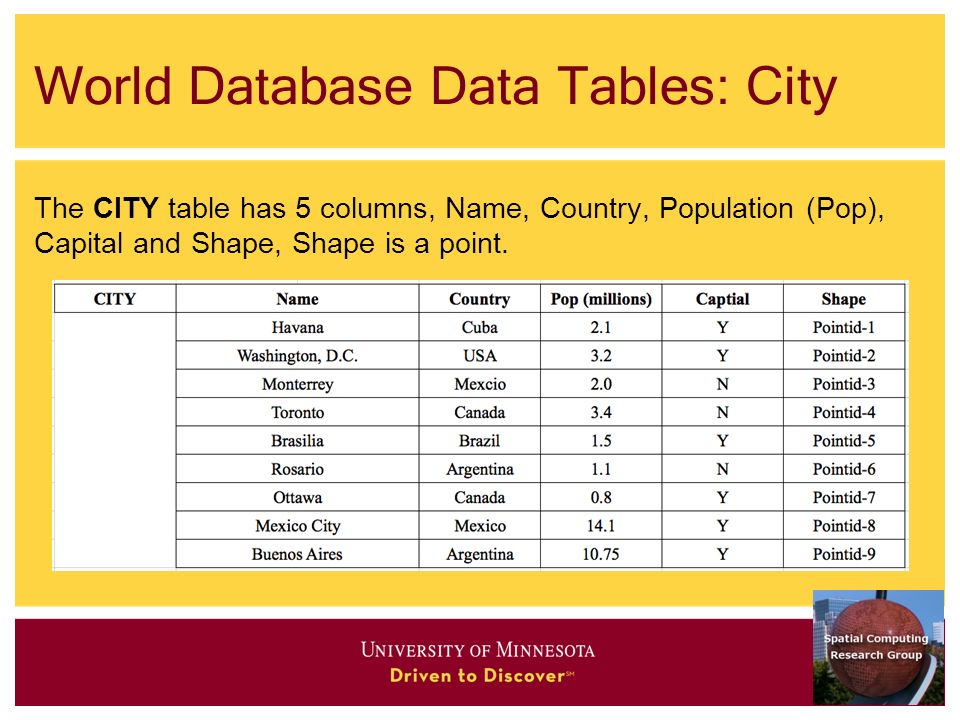Click the Pointid-7 shape cell
The image size is (960, 720).
pyautogui.click(x=844, y=497)
